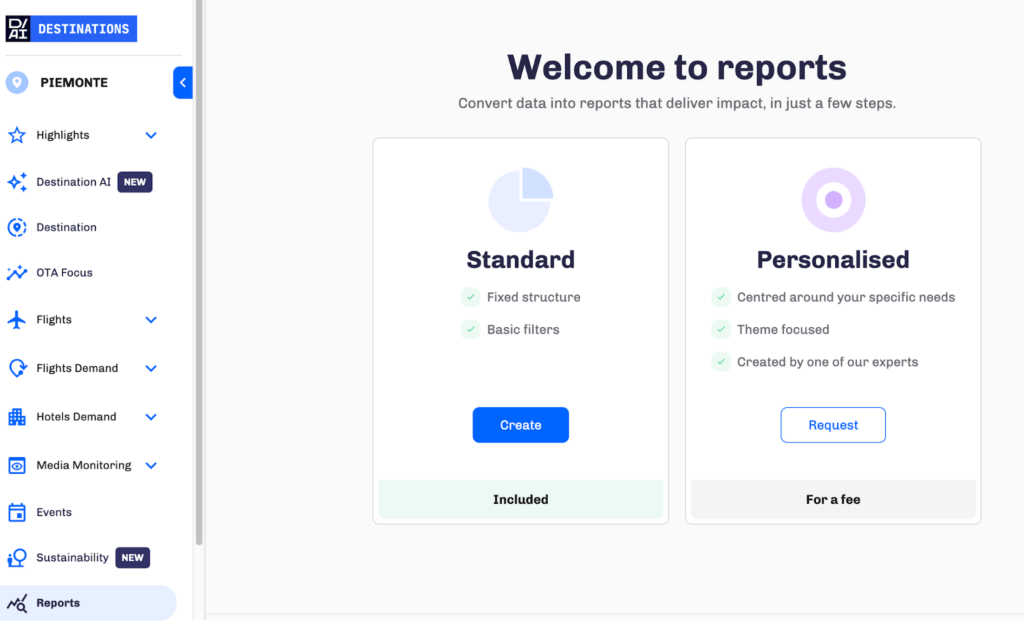Select the OTA Focus chart icon
The width and height of the screenshot is (1024, 621).
[18, 272]
